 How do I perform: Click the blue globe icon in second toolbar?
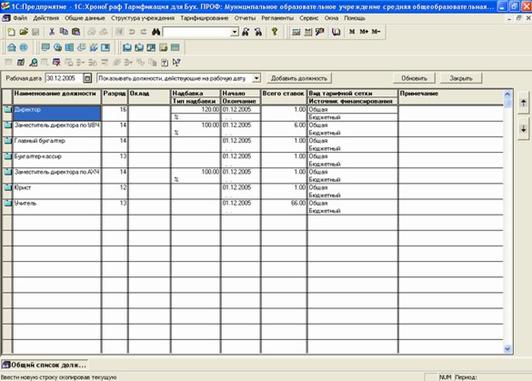click(24, 47)
